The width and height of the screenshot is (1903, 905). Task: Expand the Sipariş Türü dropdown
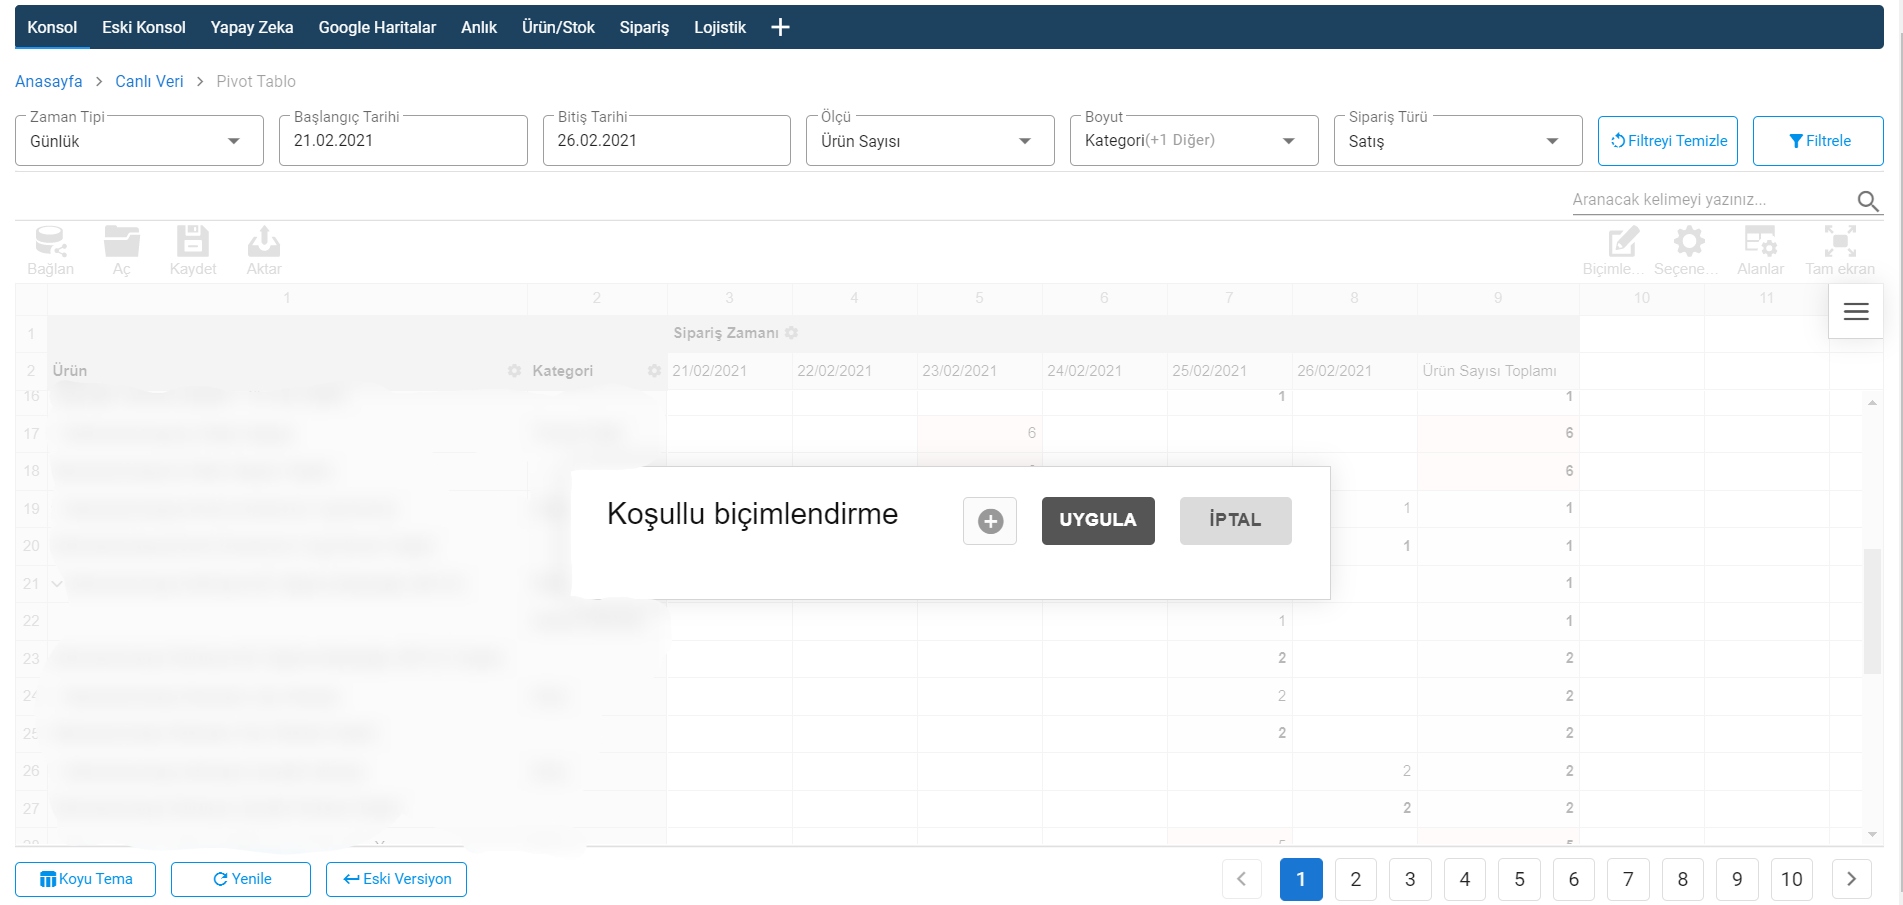tap(1458, 141)
